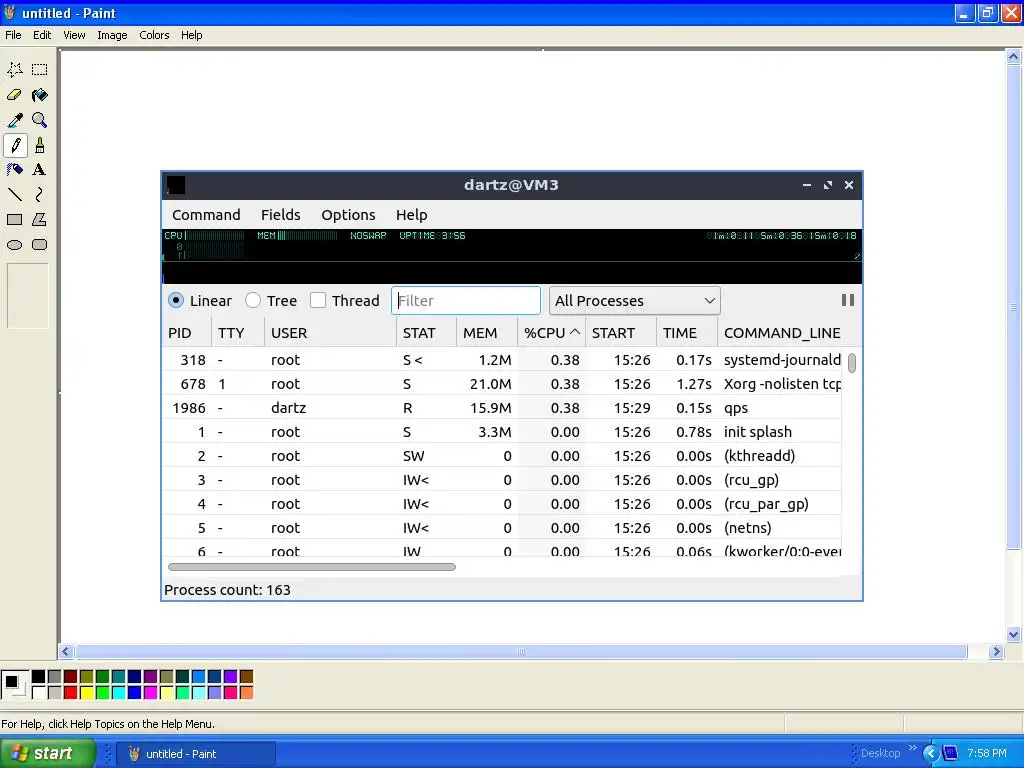Choose the black swatch in the palette

point(39,677)
